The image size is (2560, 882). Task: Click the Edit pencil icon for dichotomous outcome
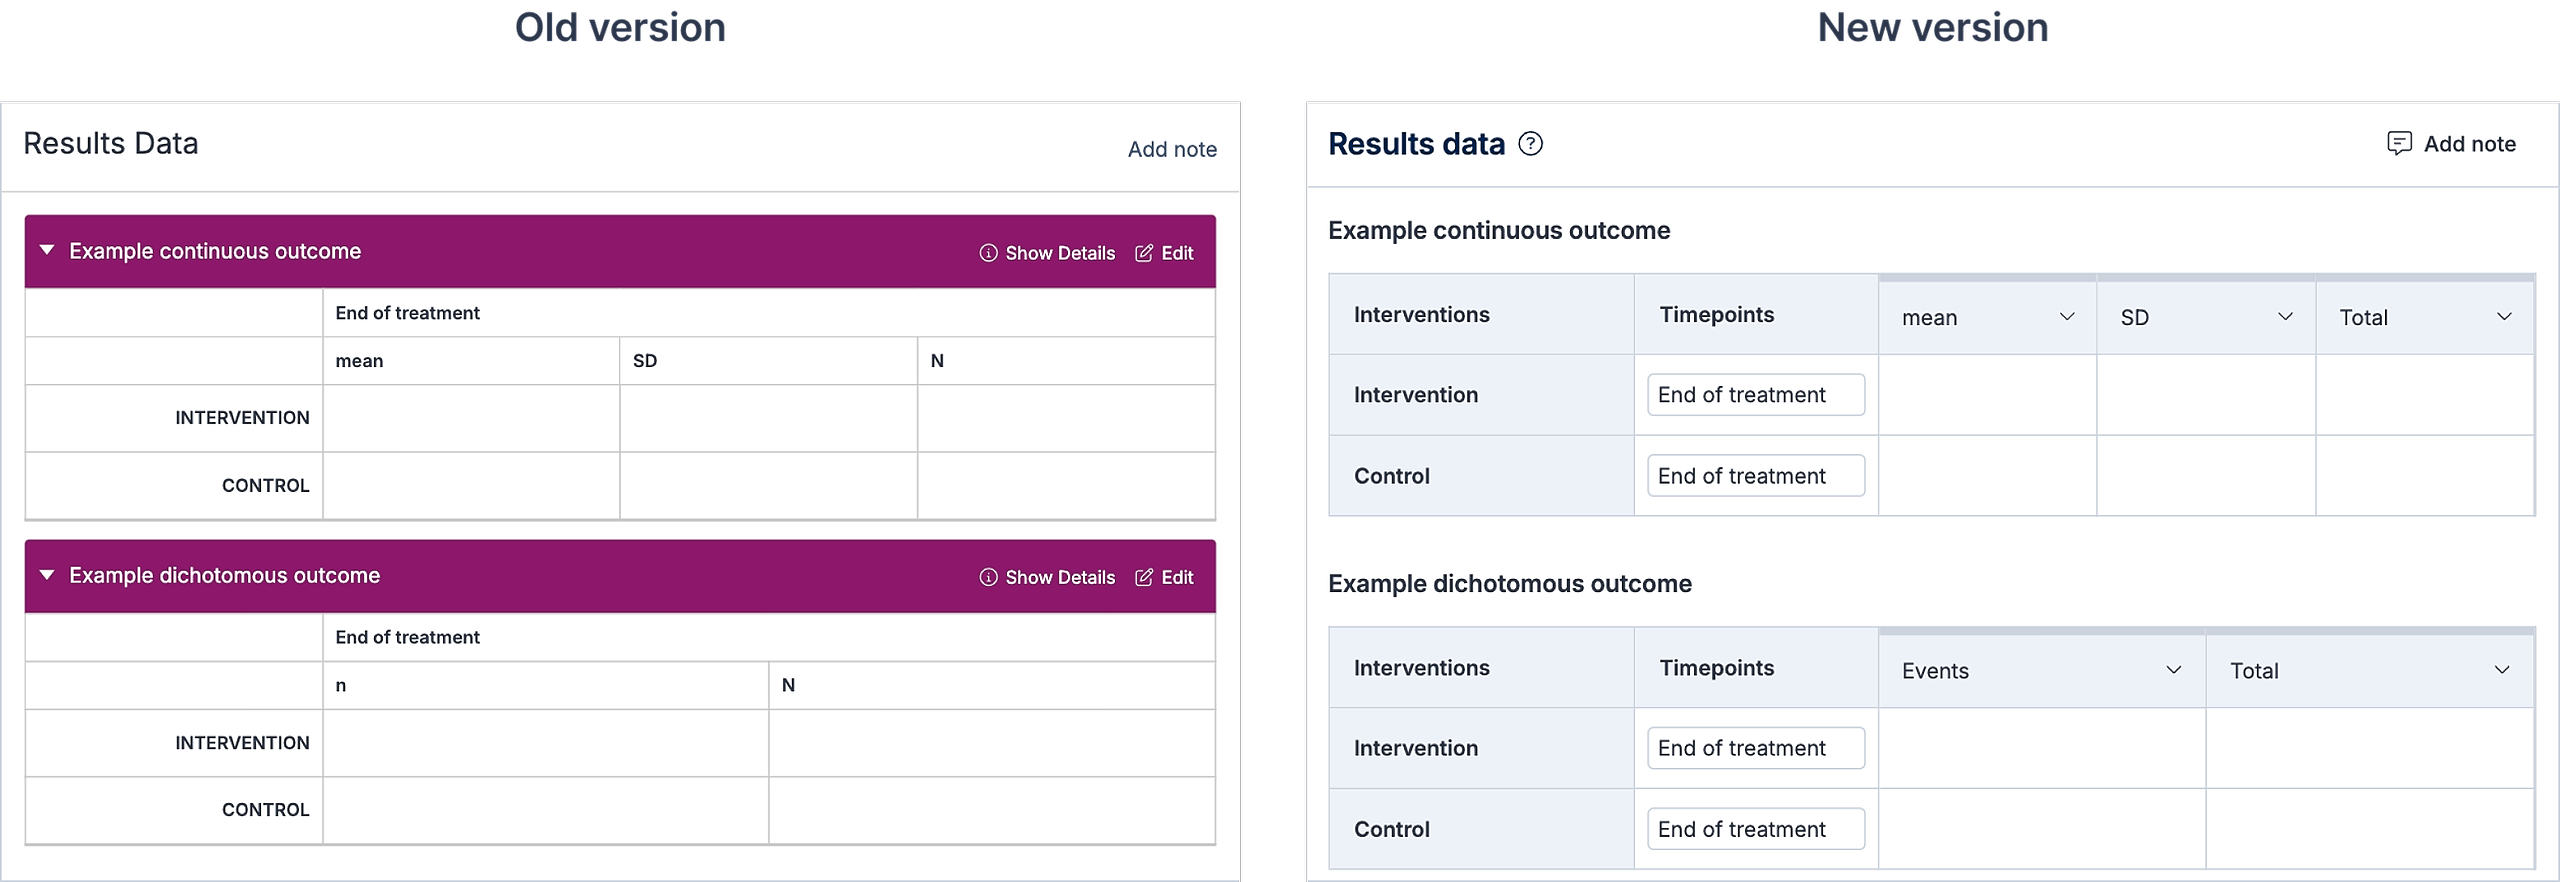pos(1144,577)
